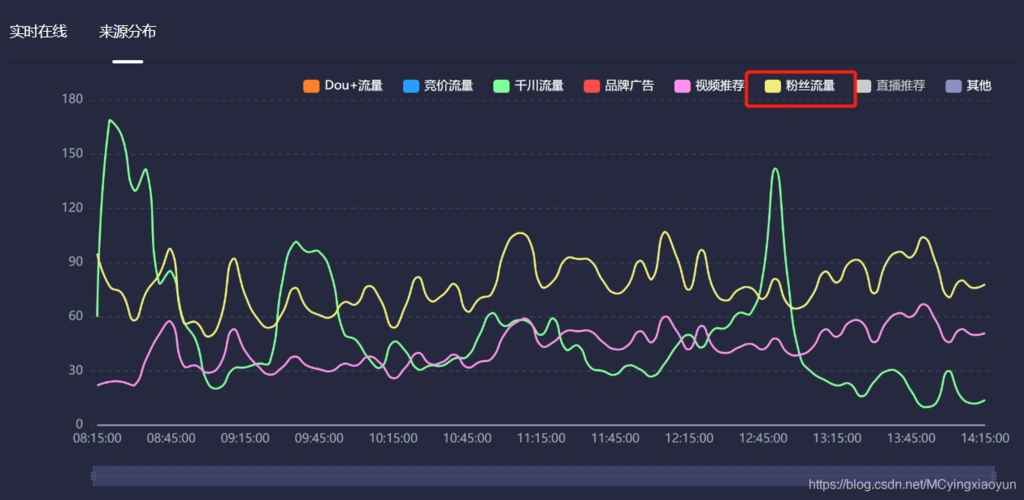Click the middle of the time range bar

pos(543,476)
